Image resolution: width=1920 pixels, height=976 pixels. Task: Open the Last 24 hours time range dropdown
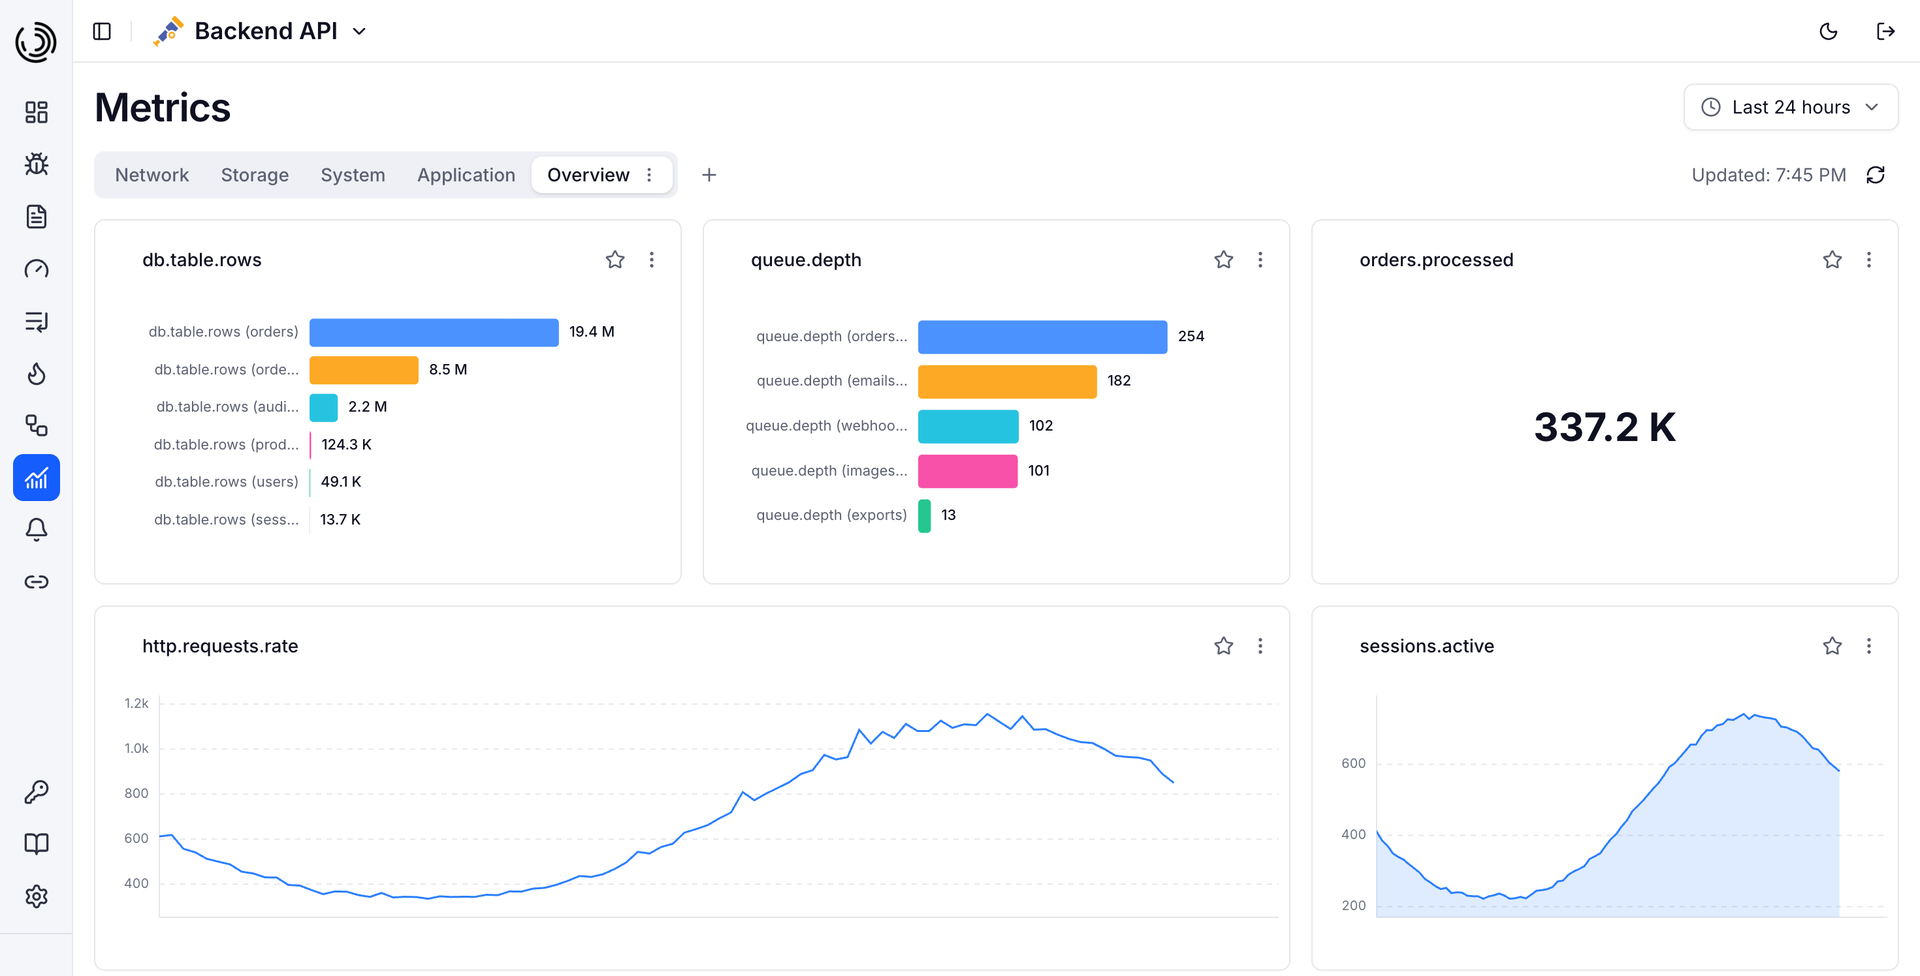(x=1790, y=107)
